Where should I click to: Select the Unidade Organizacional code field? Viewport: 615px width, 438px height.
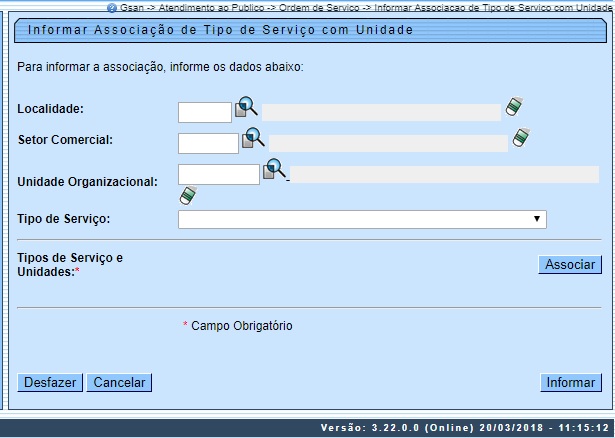pyautogui.click(x=218, y=175)
